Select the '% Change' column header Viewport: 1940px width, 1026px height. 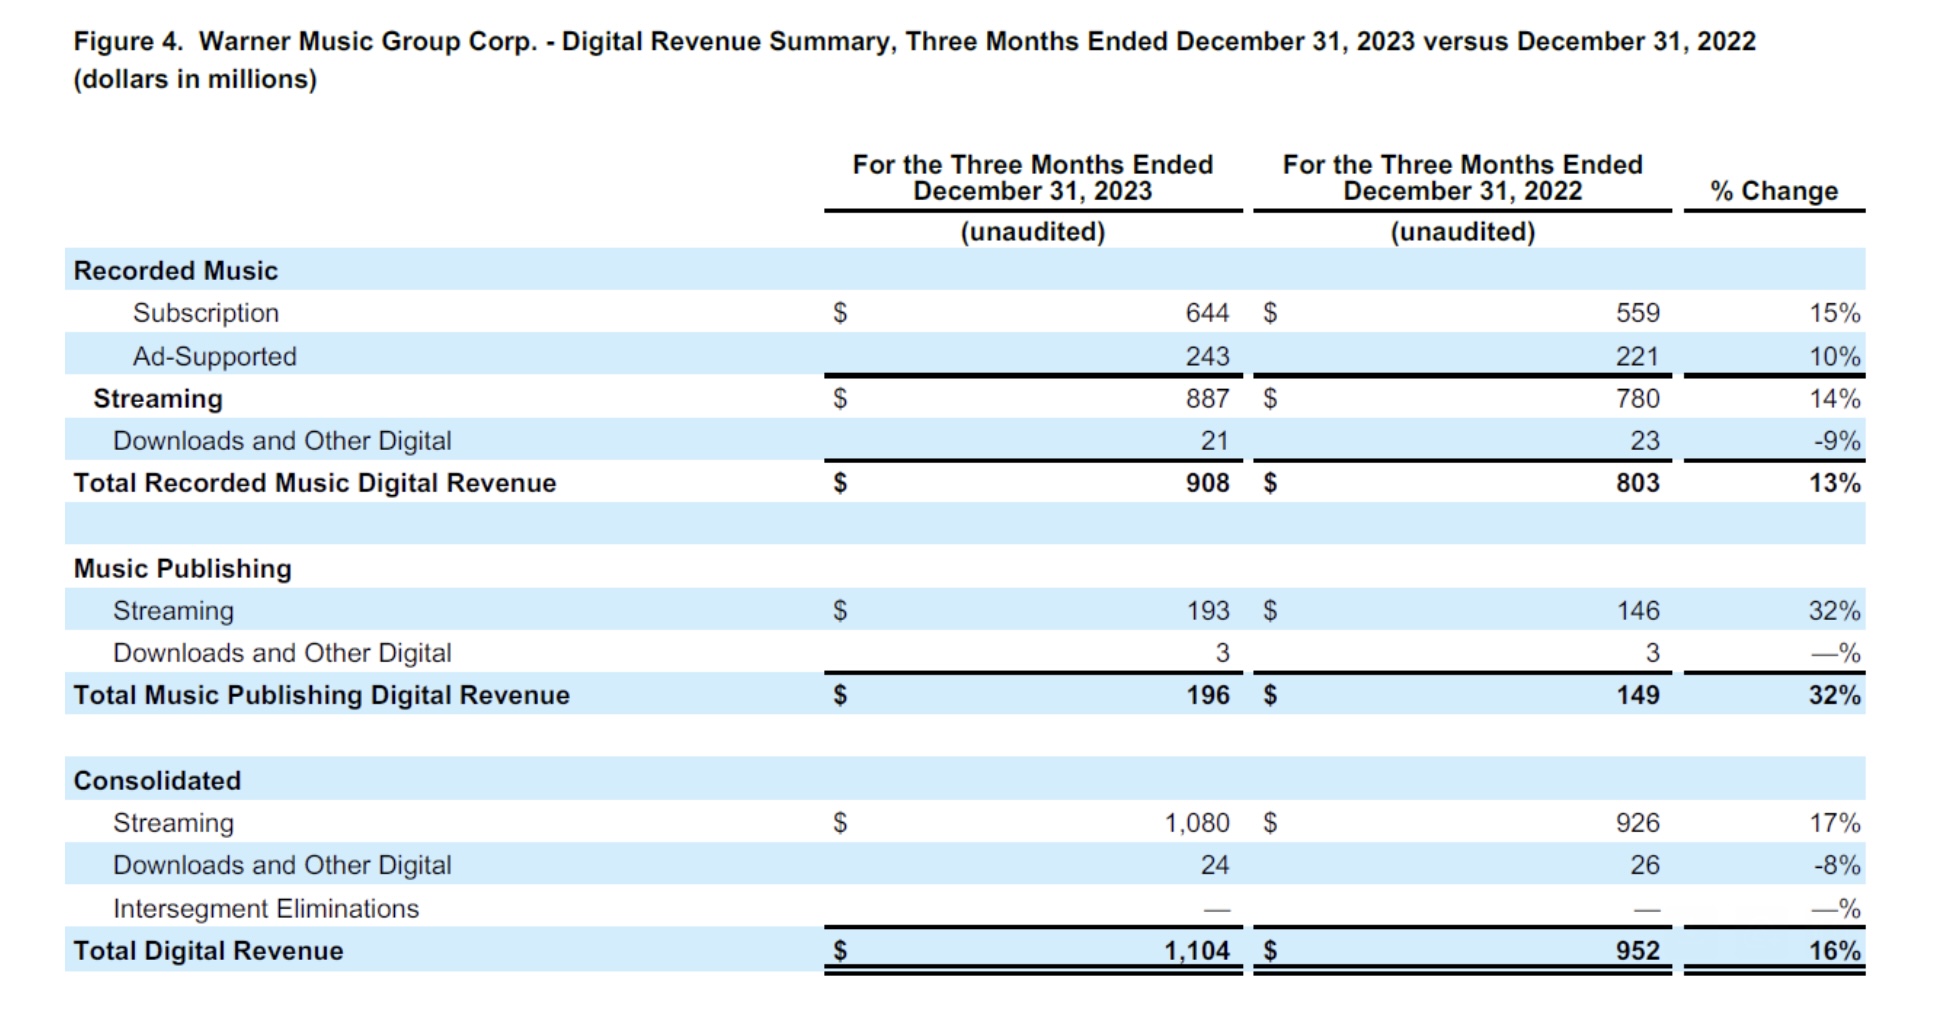1774,191
